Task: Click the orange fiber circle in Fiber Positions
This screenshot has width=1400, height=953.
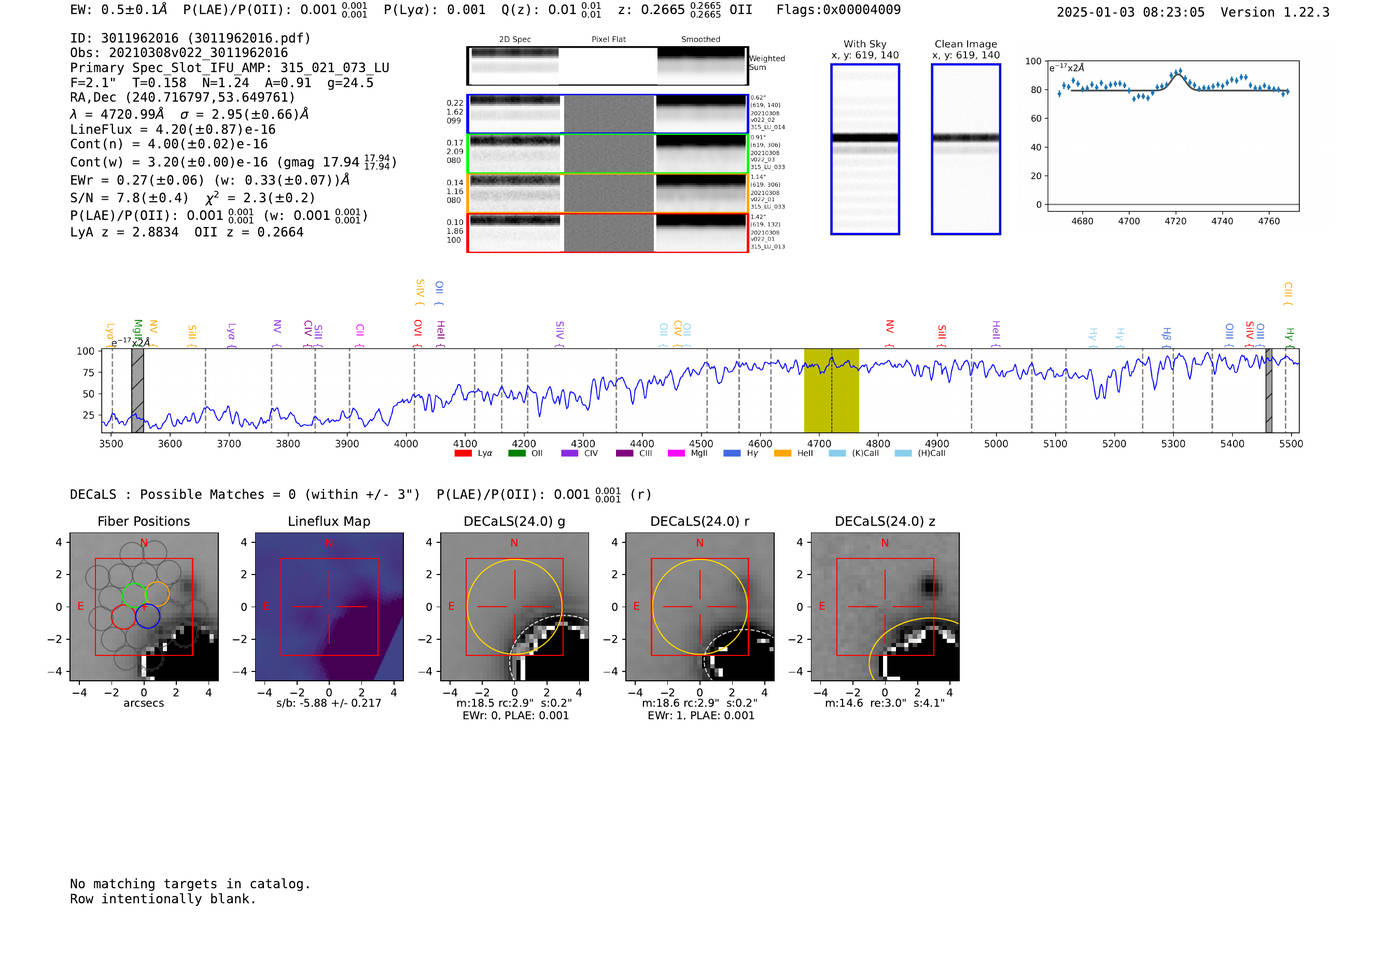Action: pos(157,594)
